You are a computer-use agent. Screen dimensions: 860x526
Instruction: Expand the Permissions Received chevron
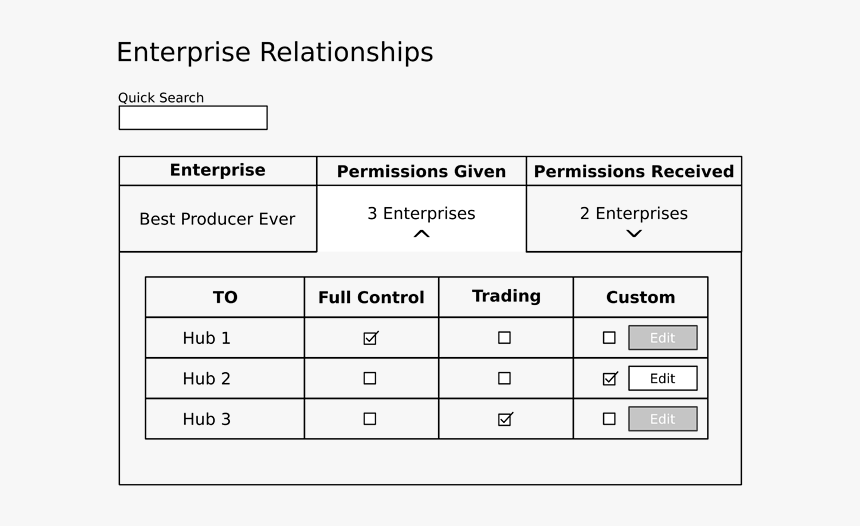coord(633,234)
